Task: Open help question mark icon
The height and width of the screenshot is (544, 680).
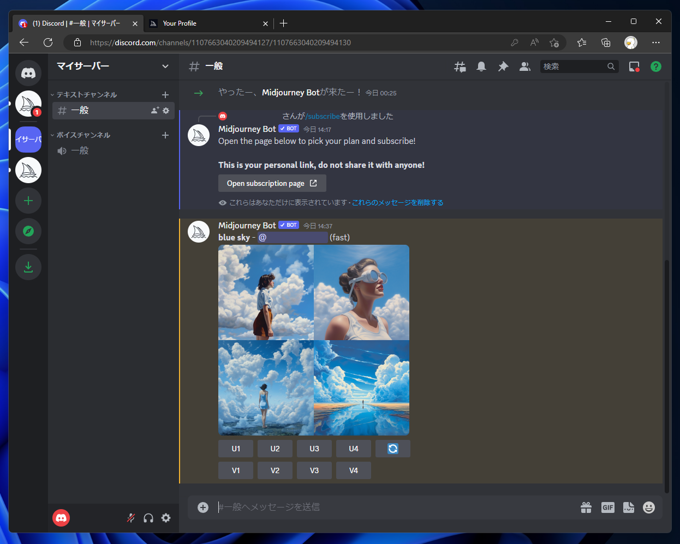Action: click(656, 66)
